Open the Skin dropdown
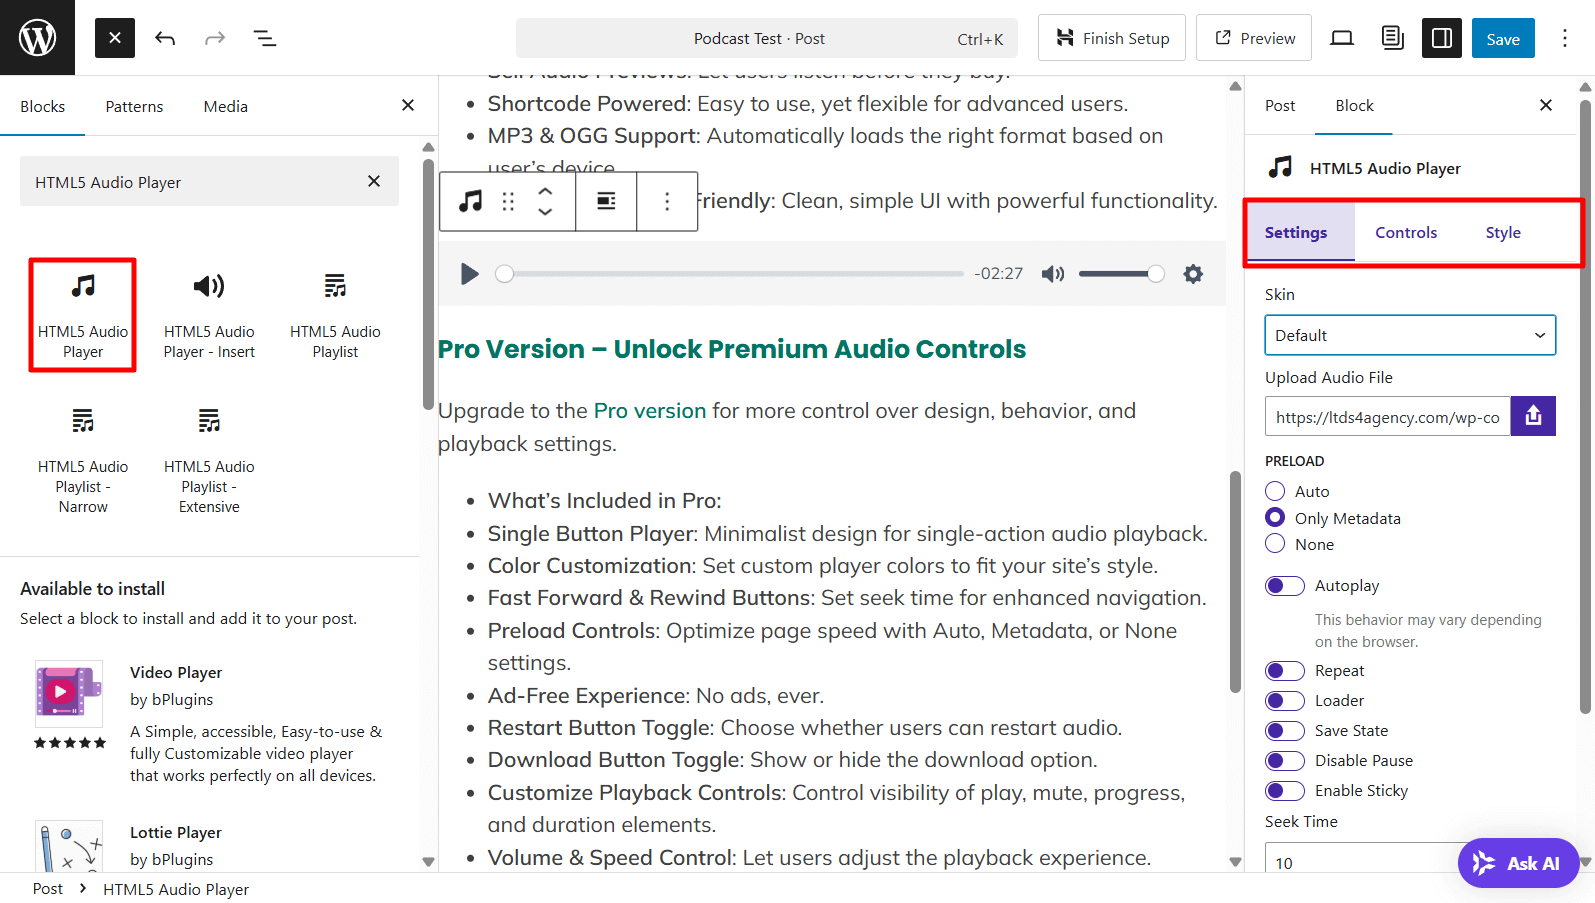 [x=1410, y=335]
